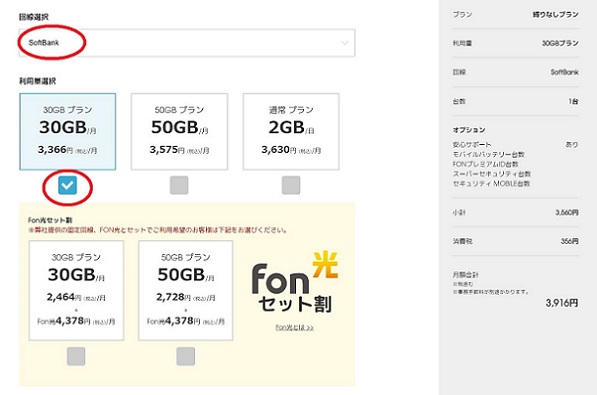Click the オプション heading in summary
The height and width of the screenshot is (395, 597).
click(x=469, y=130)
